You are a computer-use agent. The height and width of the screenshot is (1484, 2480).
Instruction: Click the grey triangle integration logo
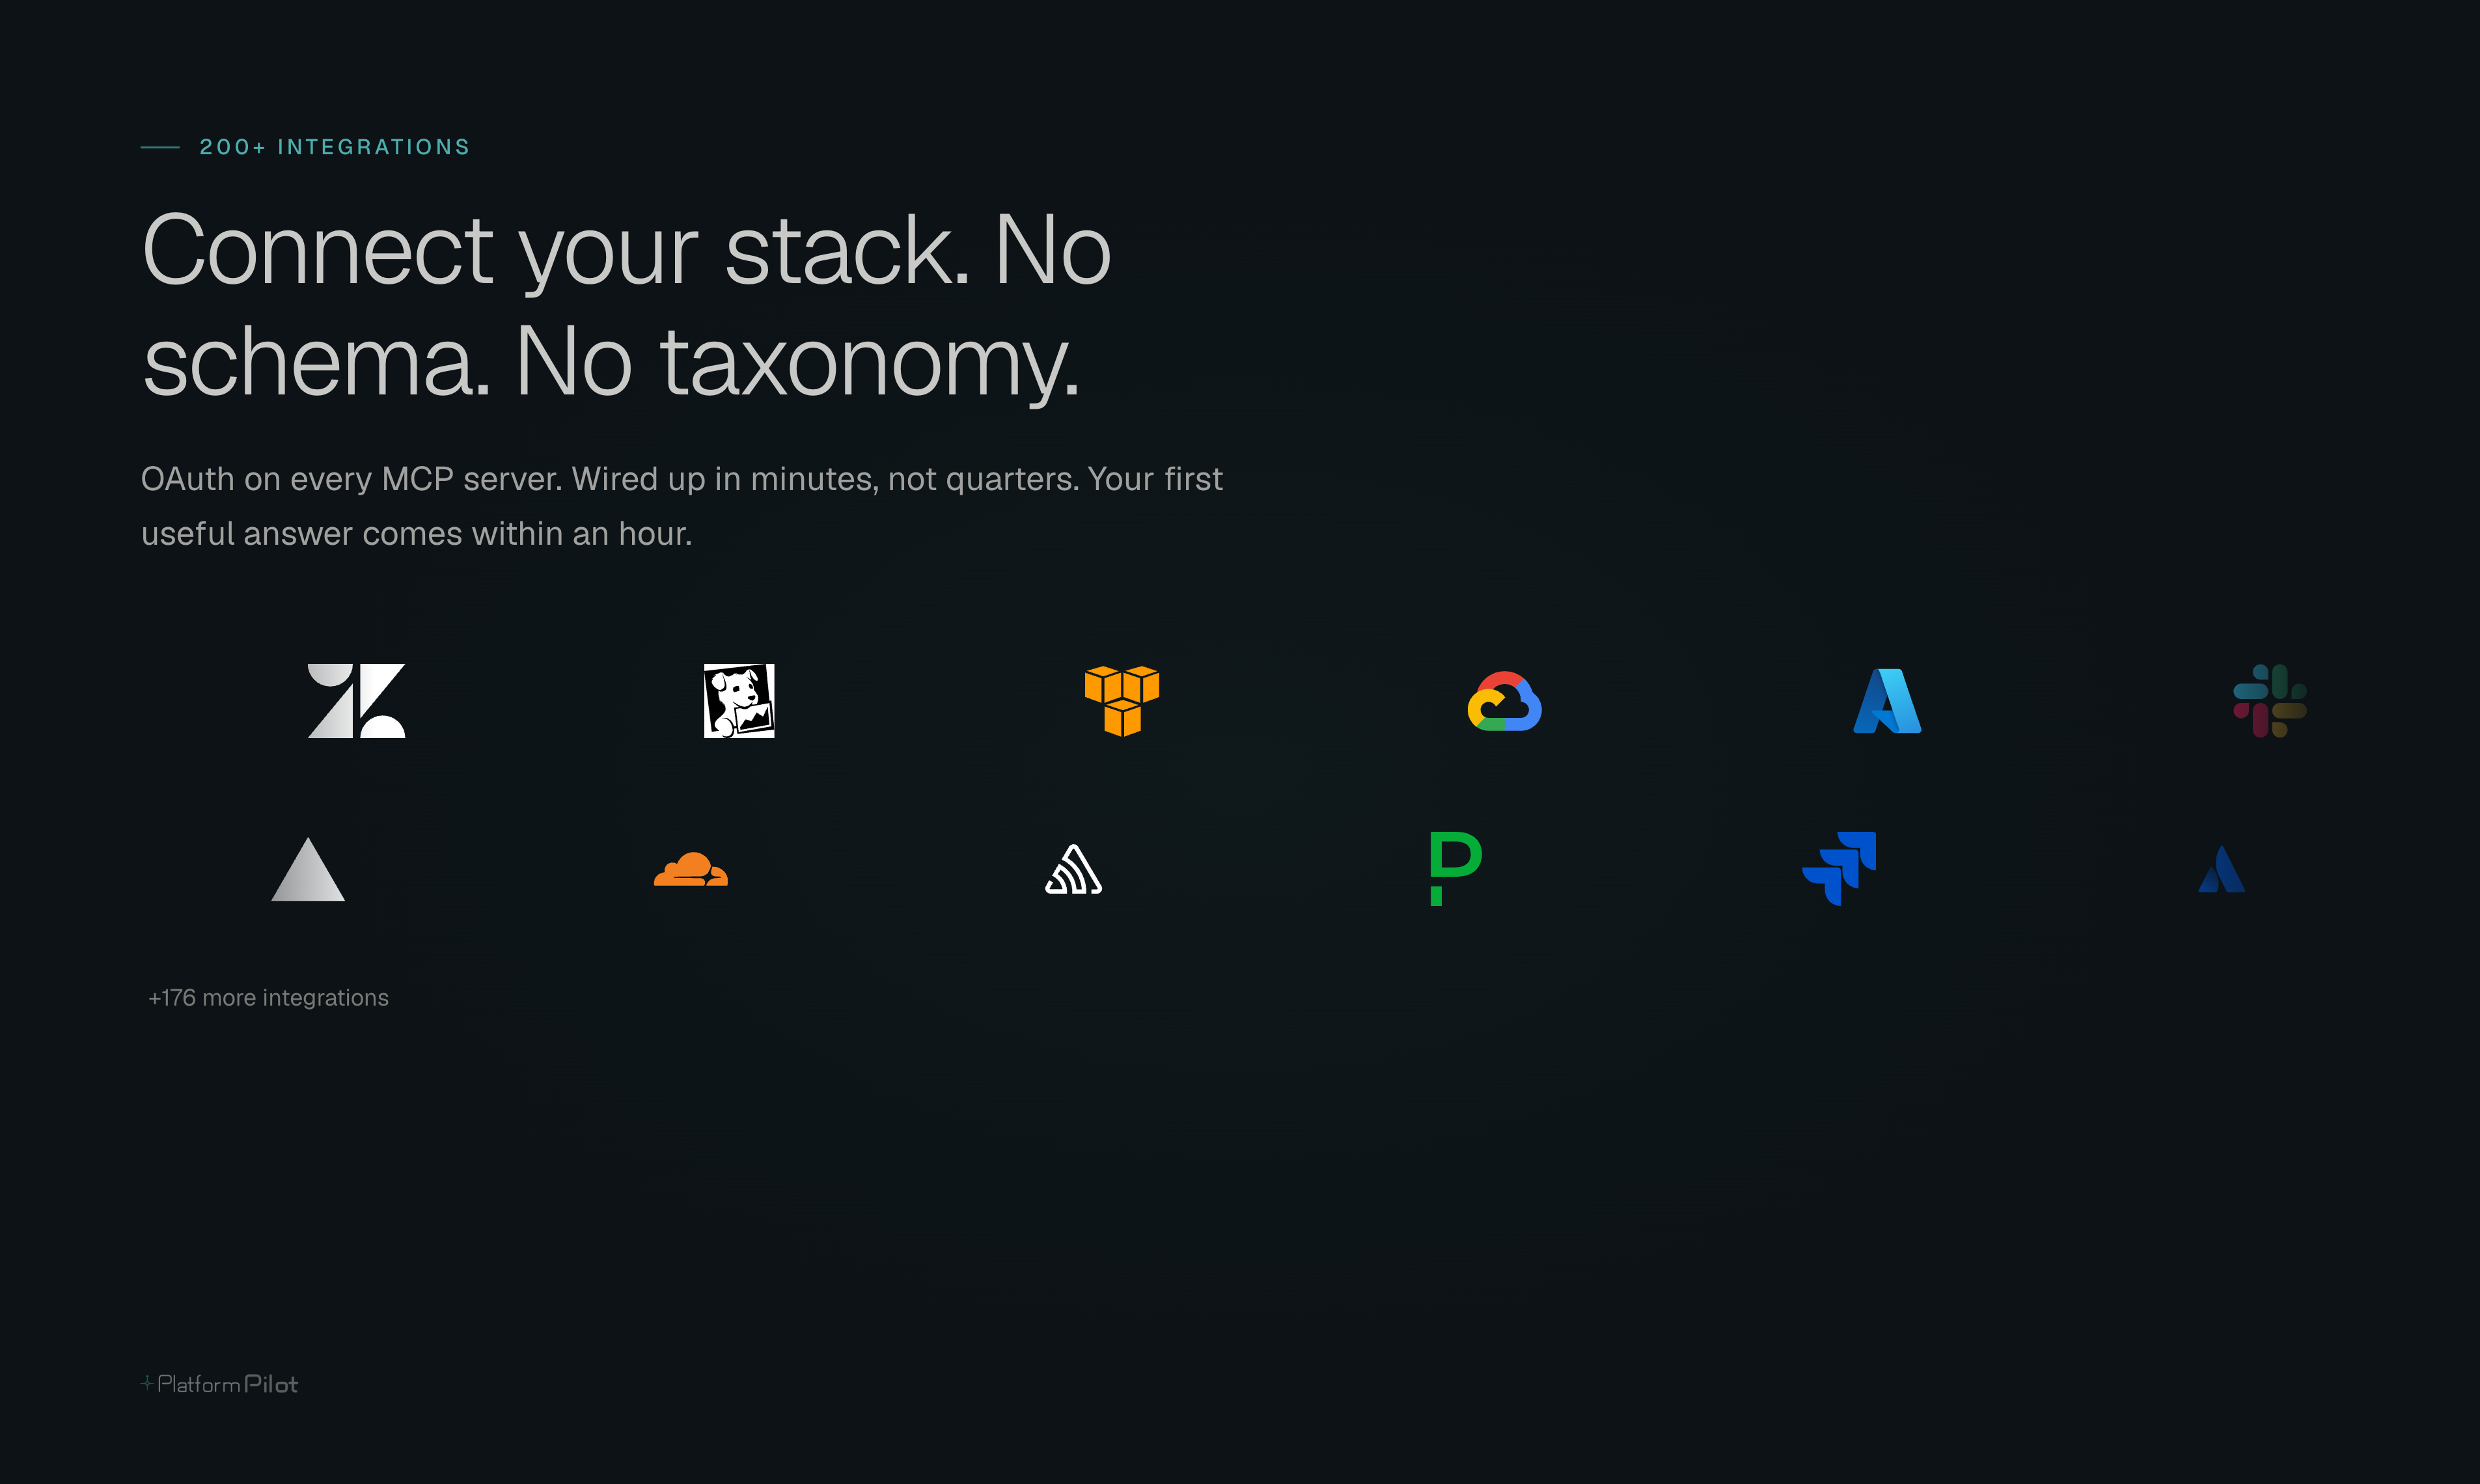(x=308, y=869)
